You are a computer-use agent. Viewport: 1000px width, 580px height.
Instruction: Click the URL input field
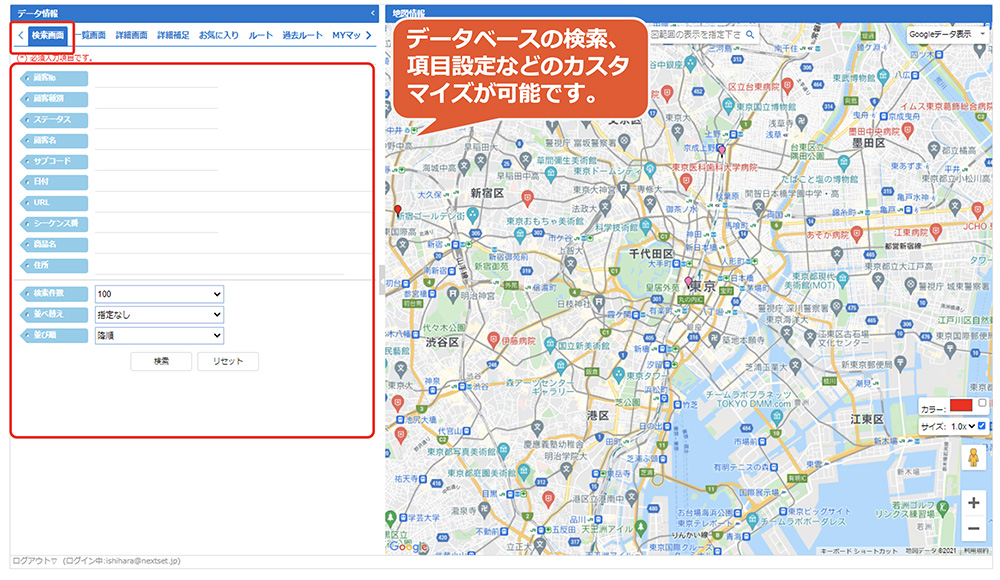233,203
